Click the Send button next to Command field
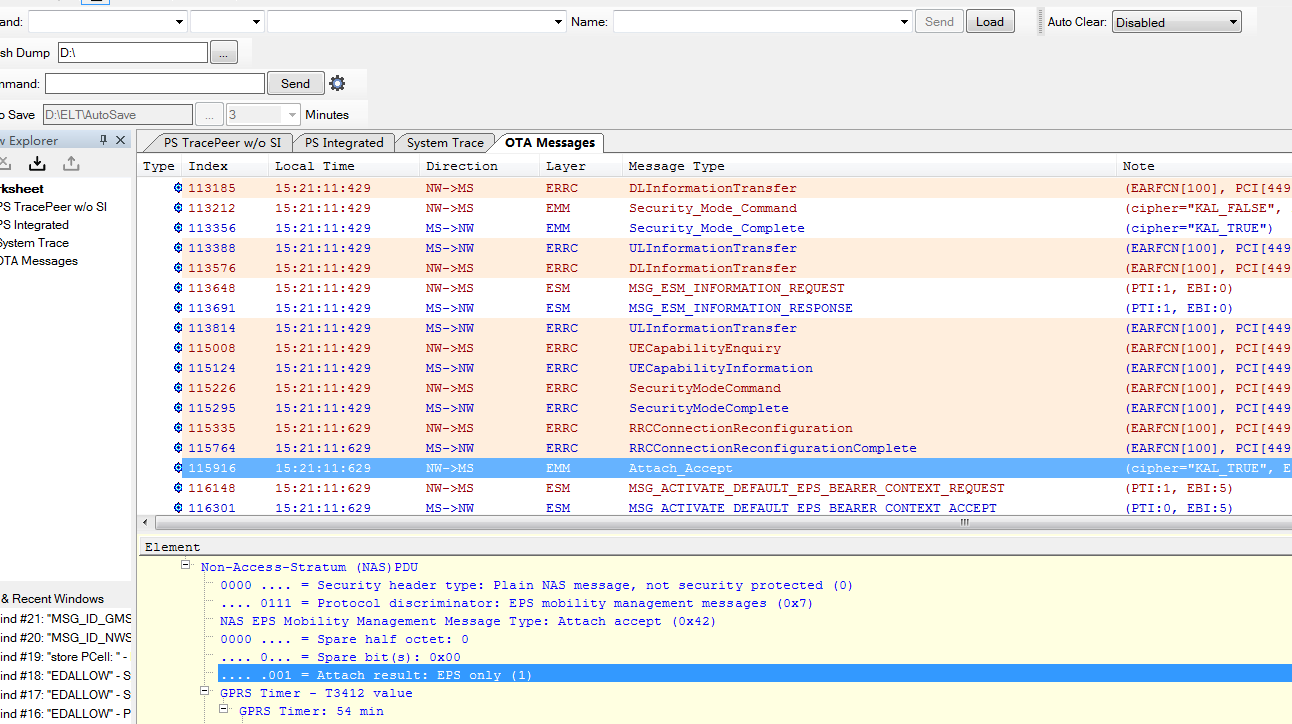The image size is (1292, 724). [293, 82]
